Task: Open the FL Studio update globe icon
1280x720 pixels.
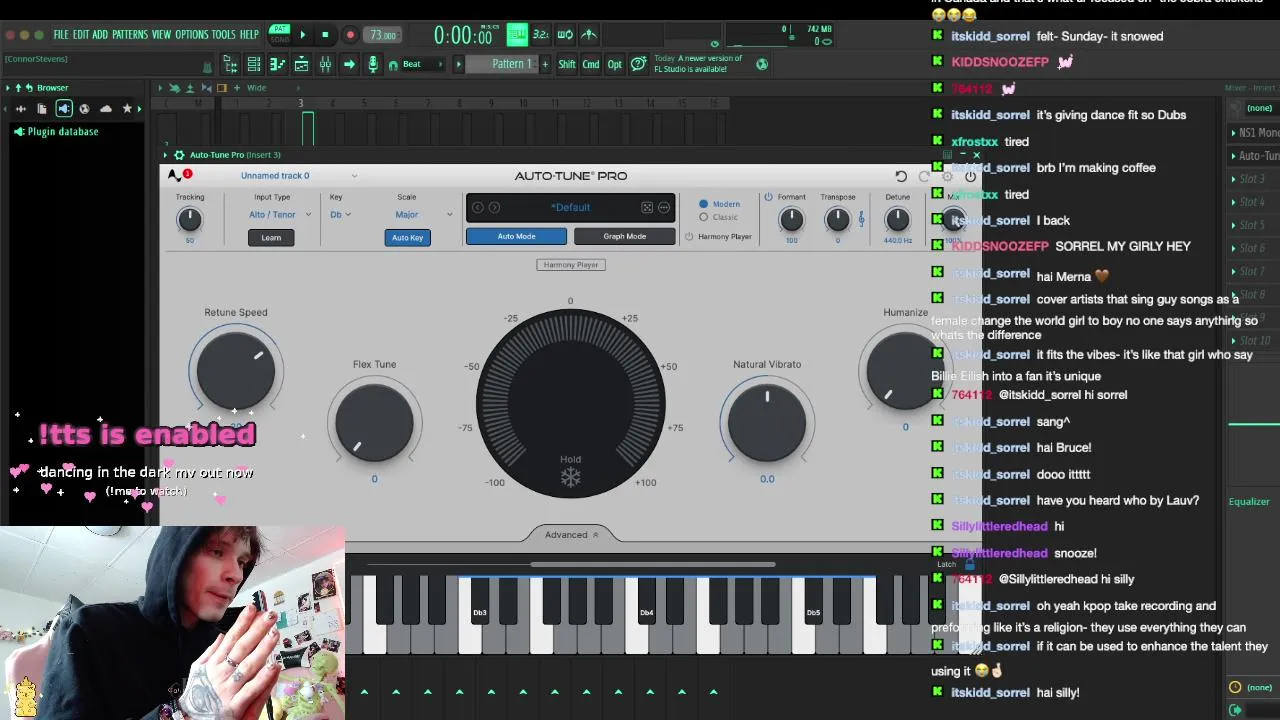Action: [x=762, y=64]
